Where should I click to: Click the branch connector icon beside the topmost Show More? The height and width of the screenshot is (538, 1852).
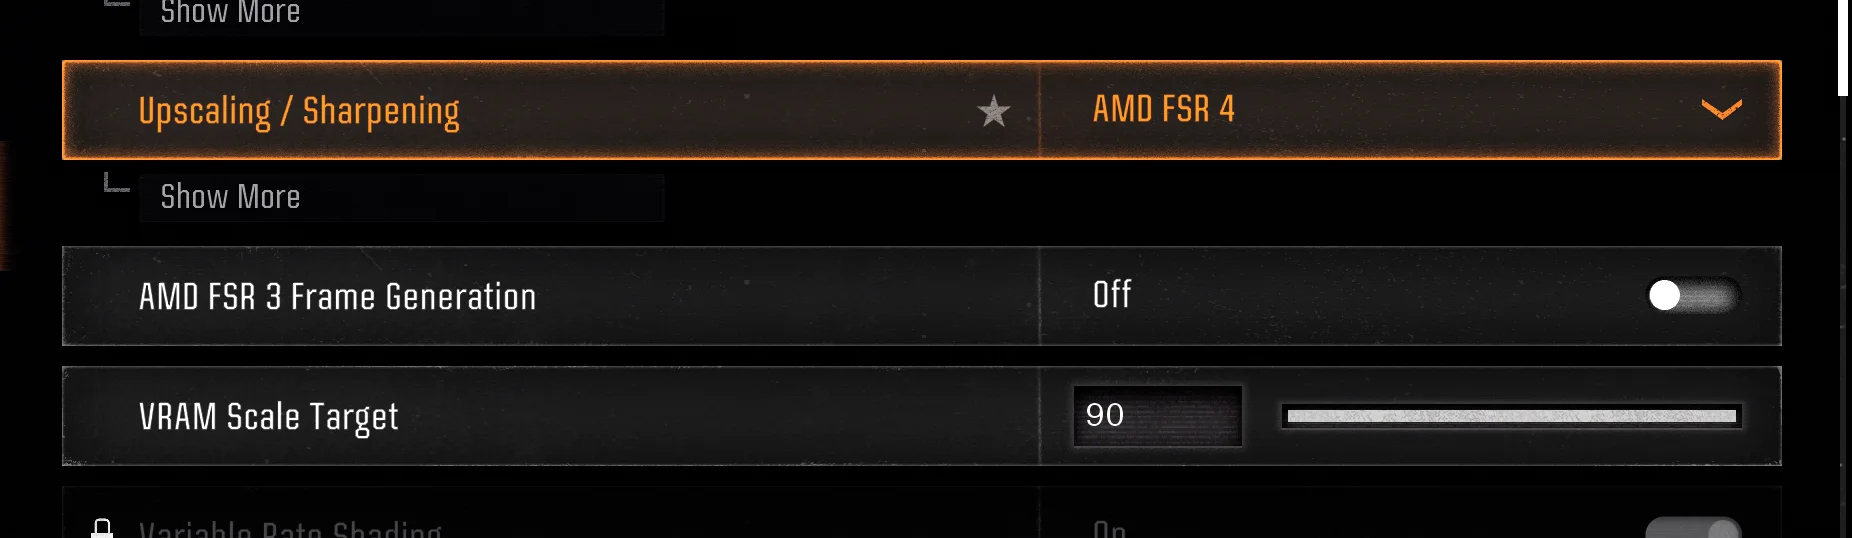[117, 4]
